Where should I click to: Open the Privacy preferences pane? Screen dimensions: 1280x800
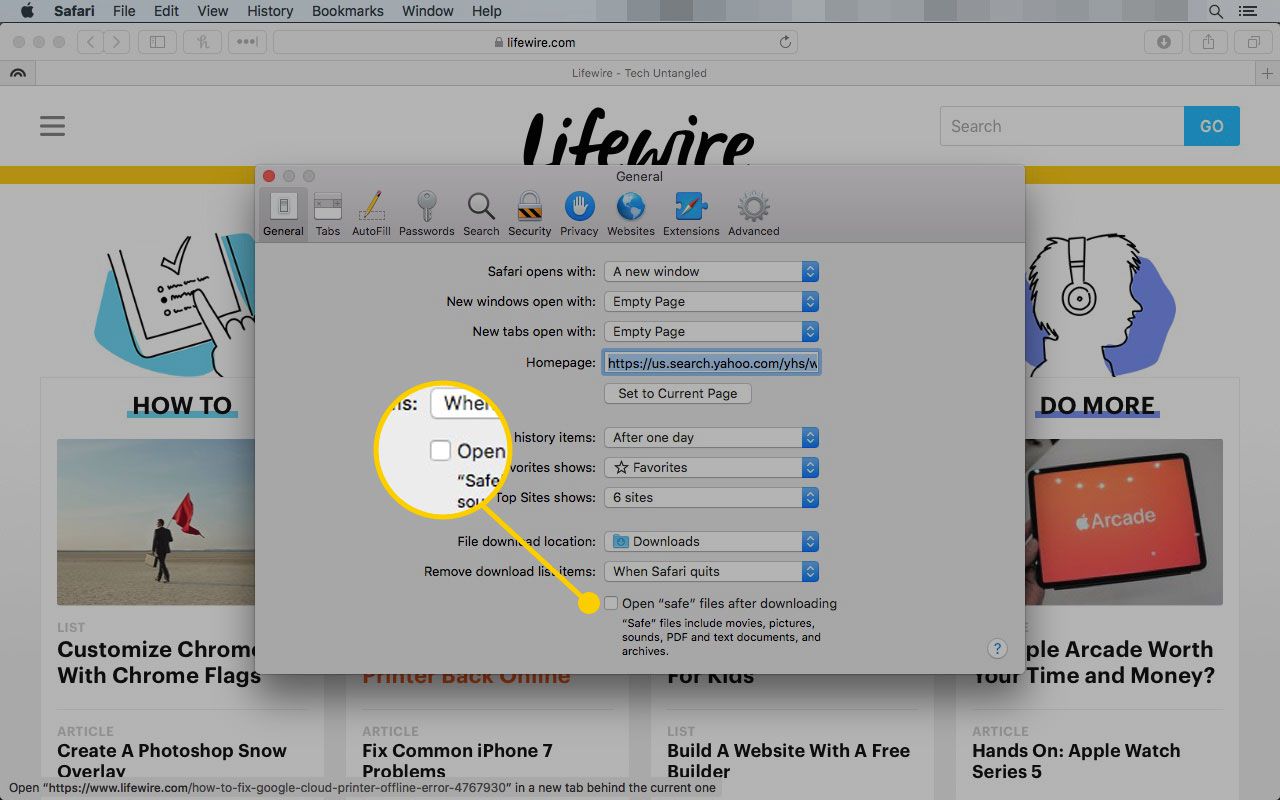tap(579, 214)
